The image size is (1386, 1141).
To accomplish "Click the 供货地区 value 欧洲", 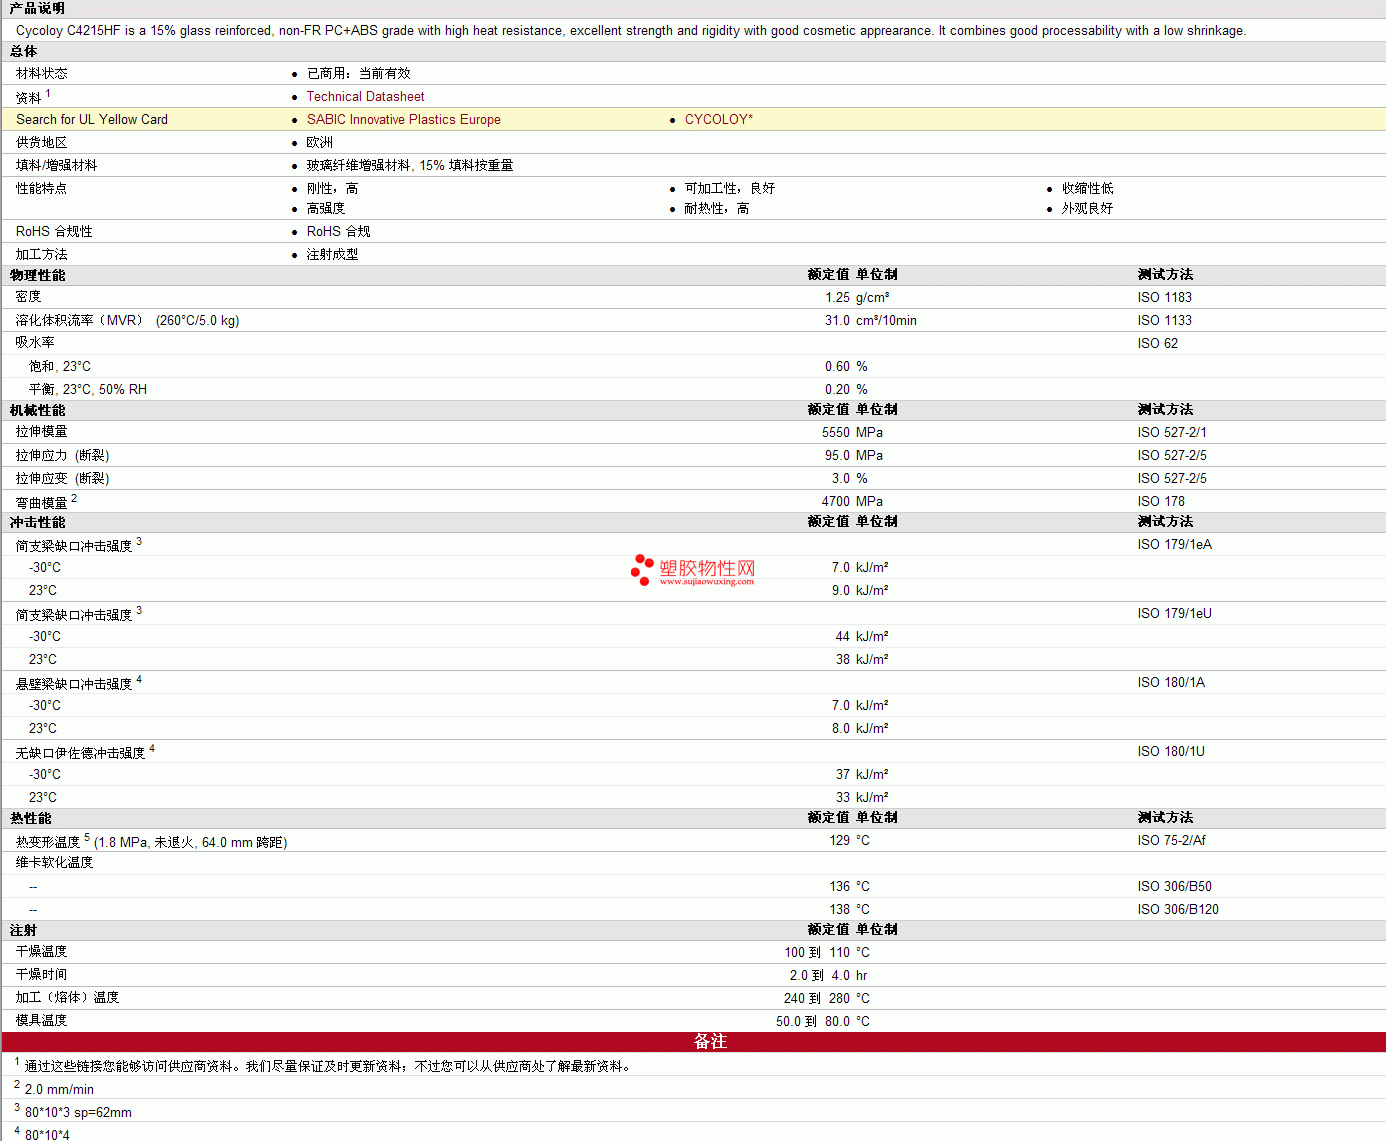I will [320, 142].
